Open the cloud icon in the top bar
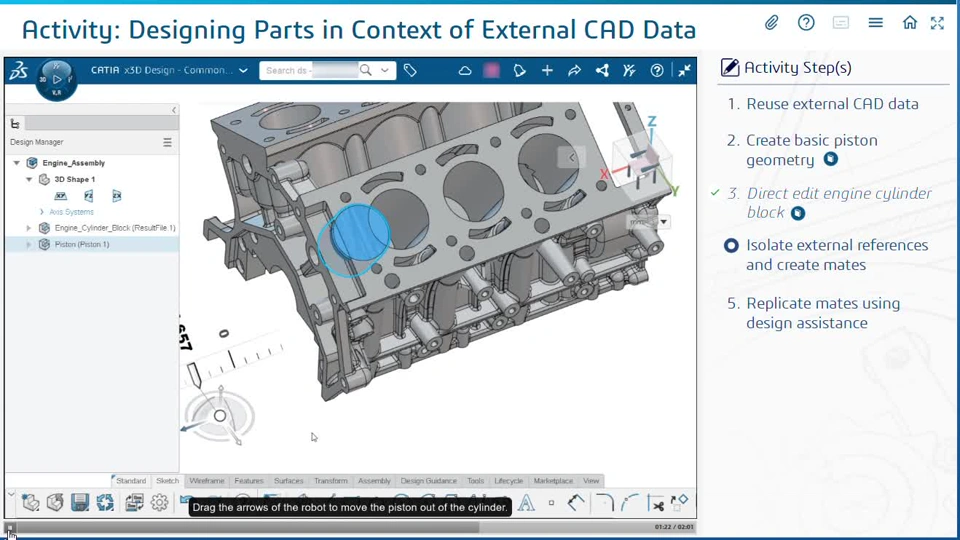 (465, 71)
